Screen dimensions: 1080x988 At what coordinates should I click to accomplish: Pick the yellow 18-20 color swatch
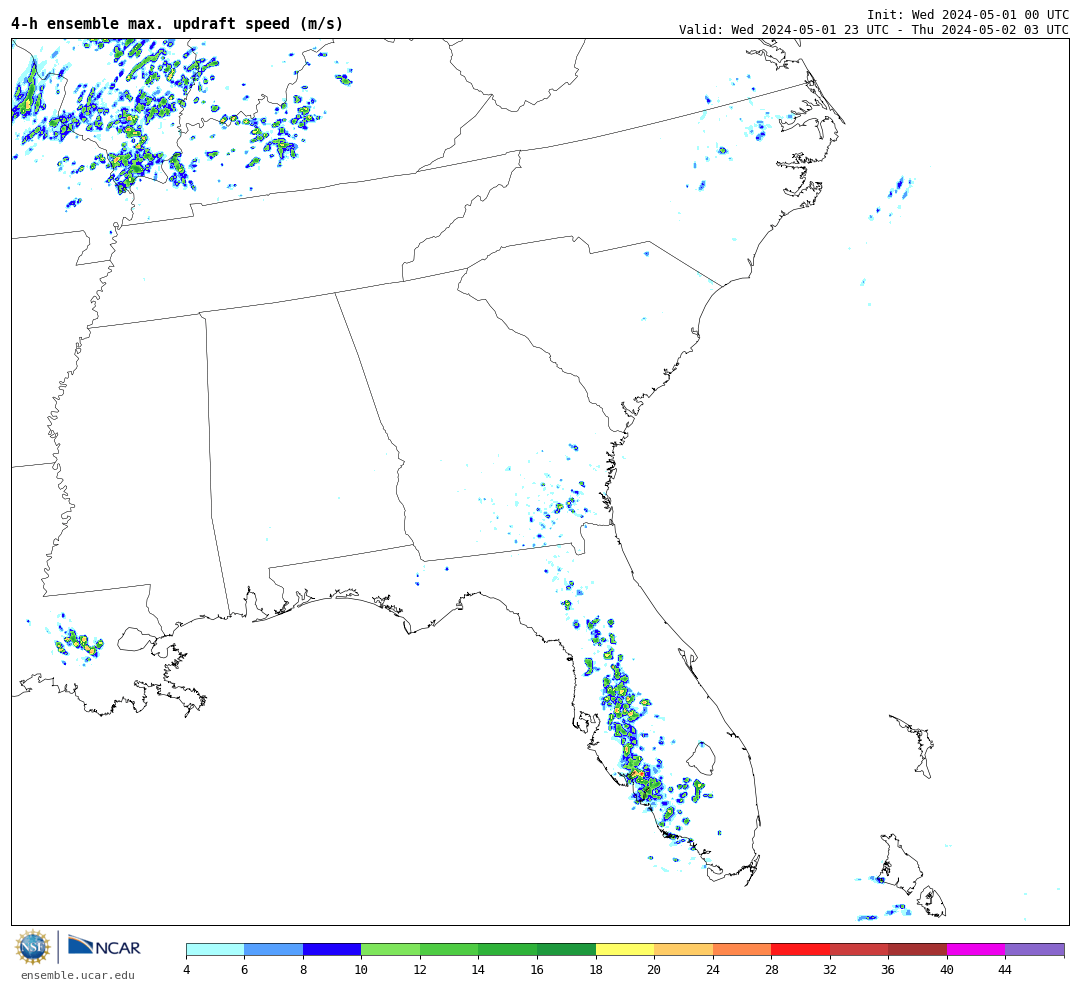point(625,949)
